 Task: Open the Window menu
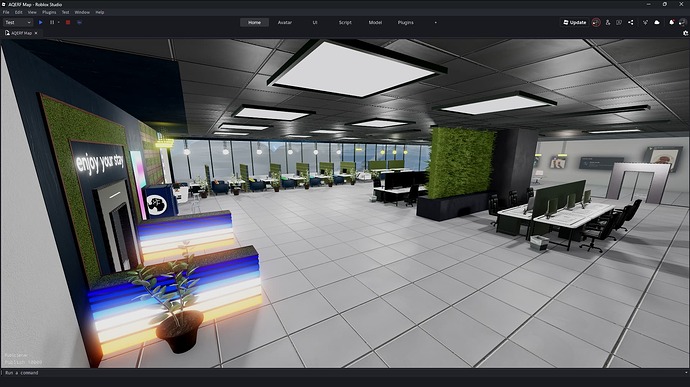[x=82, y=12]
